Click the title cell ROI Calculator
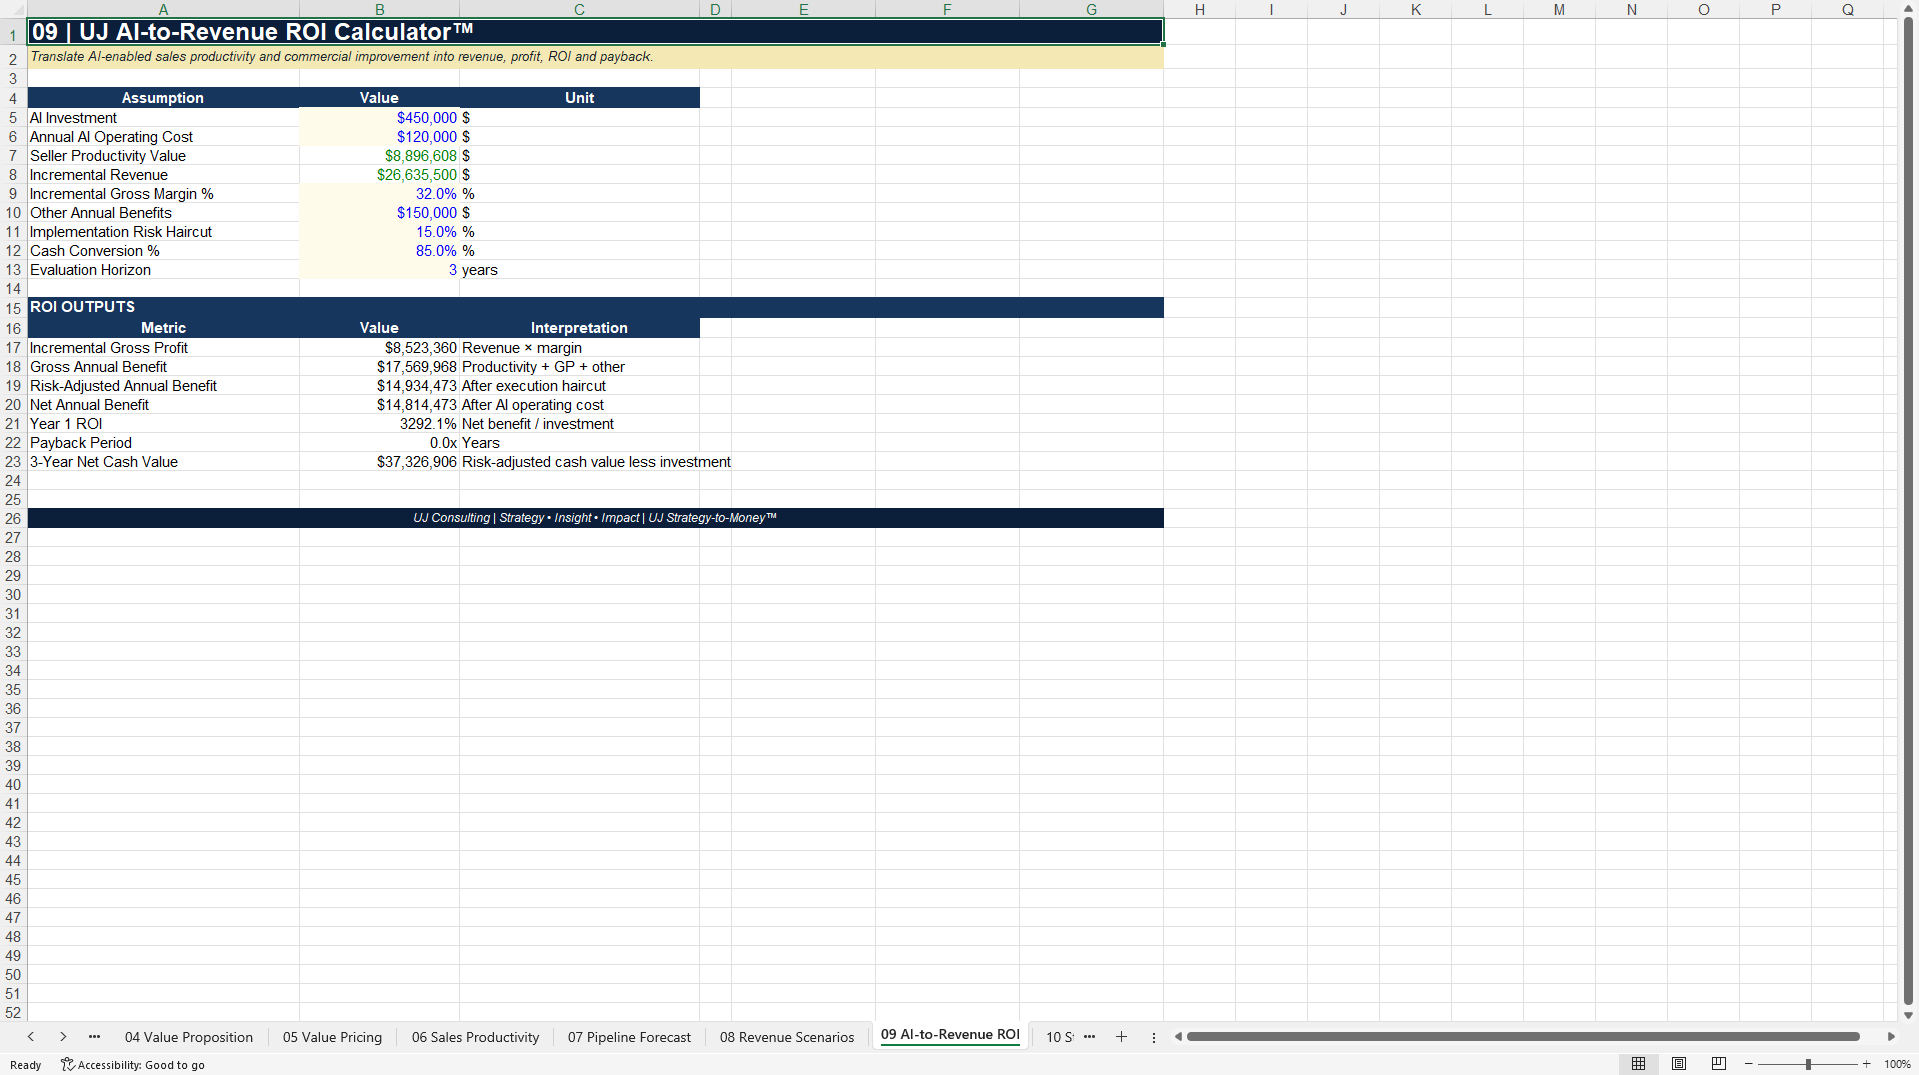The width and height of the screenshot is (1919, 1075). click(595, 32)
